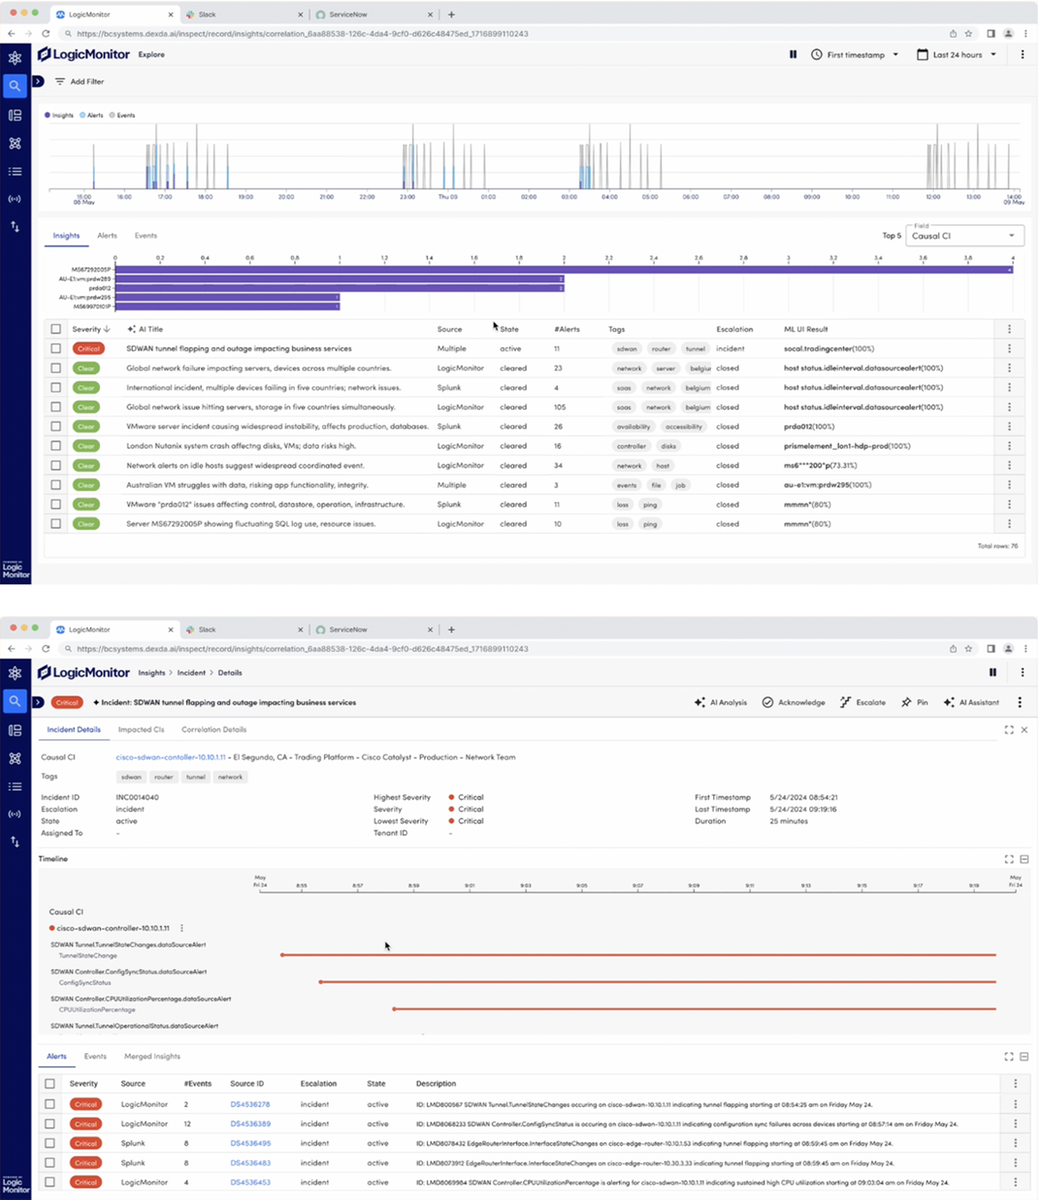Check the SDWAN tunnel flapping insight row
Image resolution: width=1040 pixels, height=1200 pixels.
pyautogui.click(x=56, y=349)
